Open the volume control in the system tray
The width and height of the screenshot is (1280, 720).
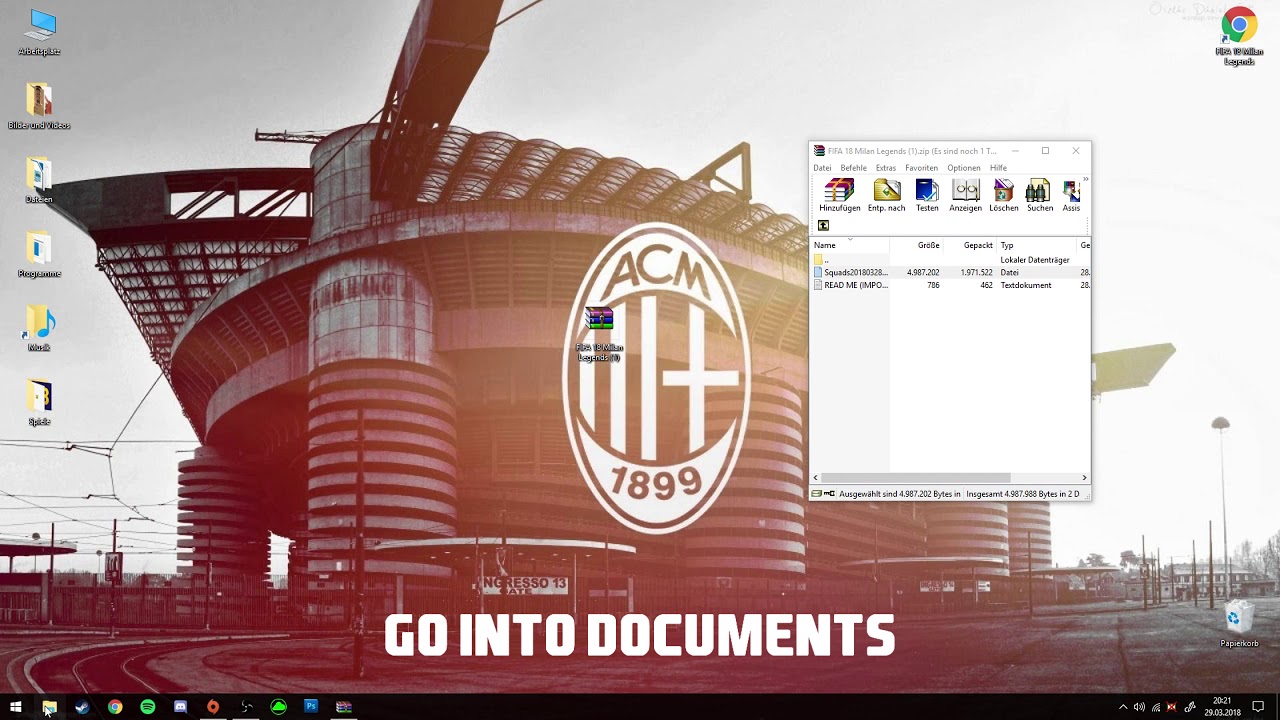pos(1139,707)
